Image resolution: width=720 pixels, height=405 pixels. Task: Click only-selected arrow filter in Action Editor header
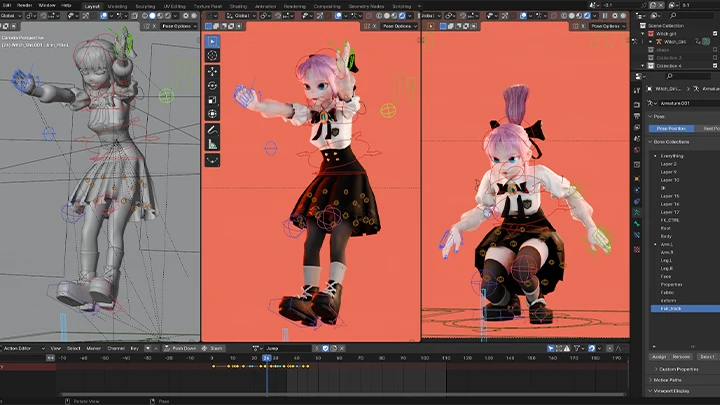[551, 349]
